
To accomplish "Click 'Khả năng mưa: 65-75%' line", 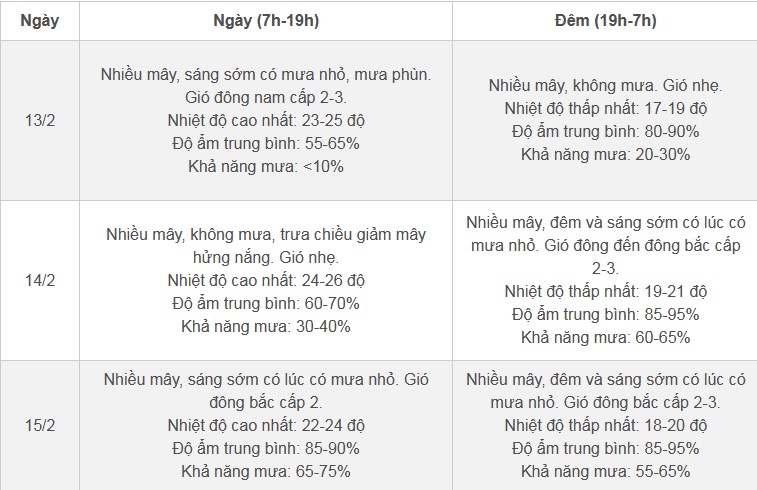I will click(x=265, y=471).
